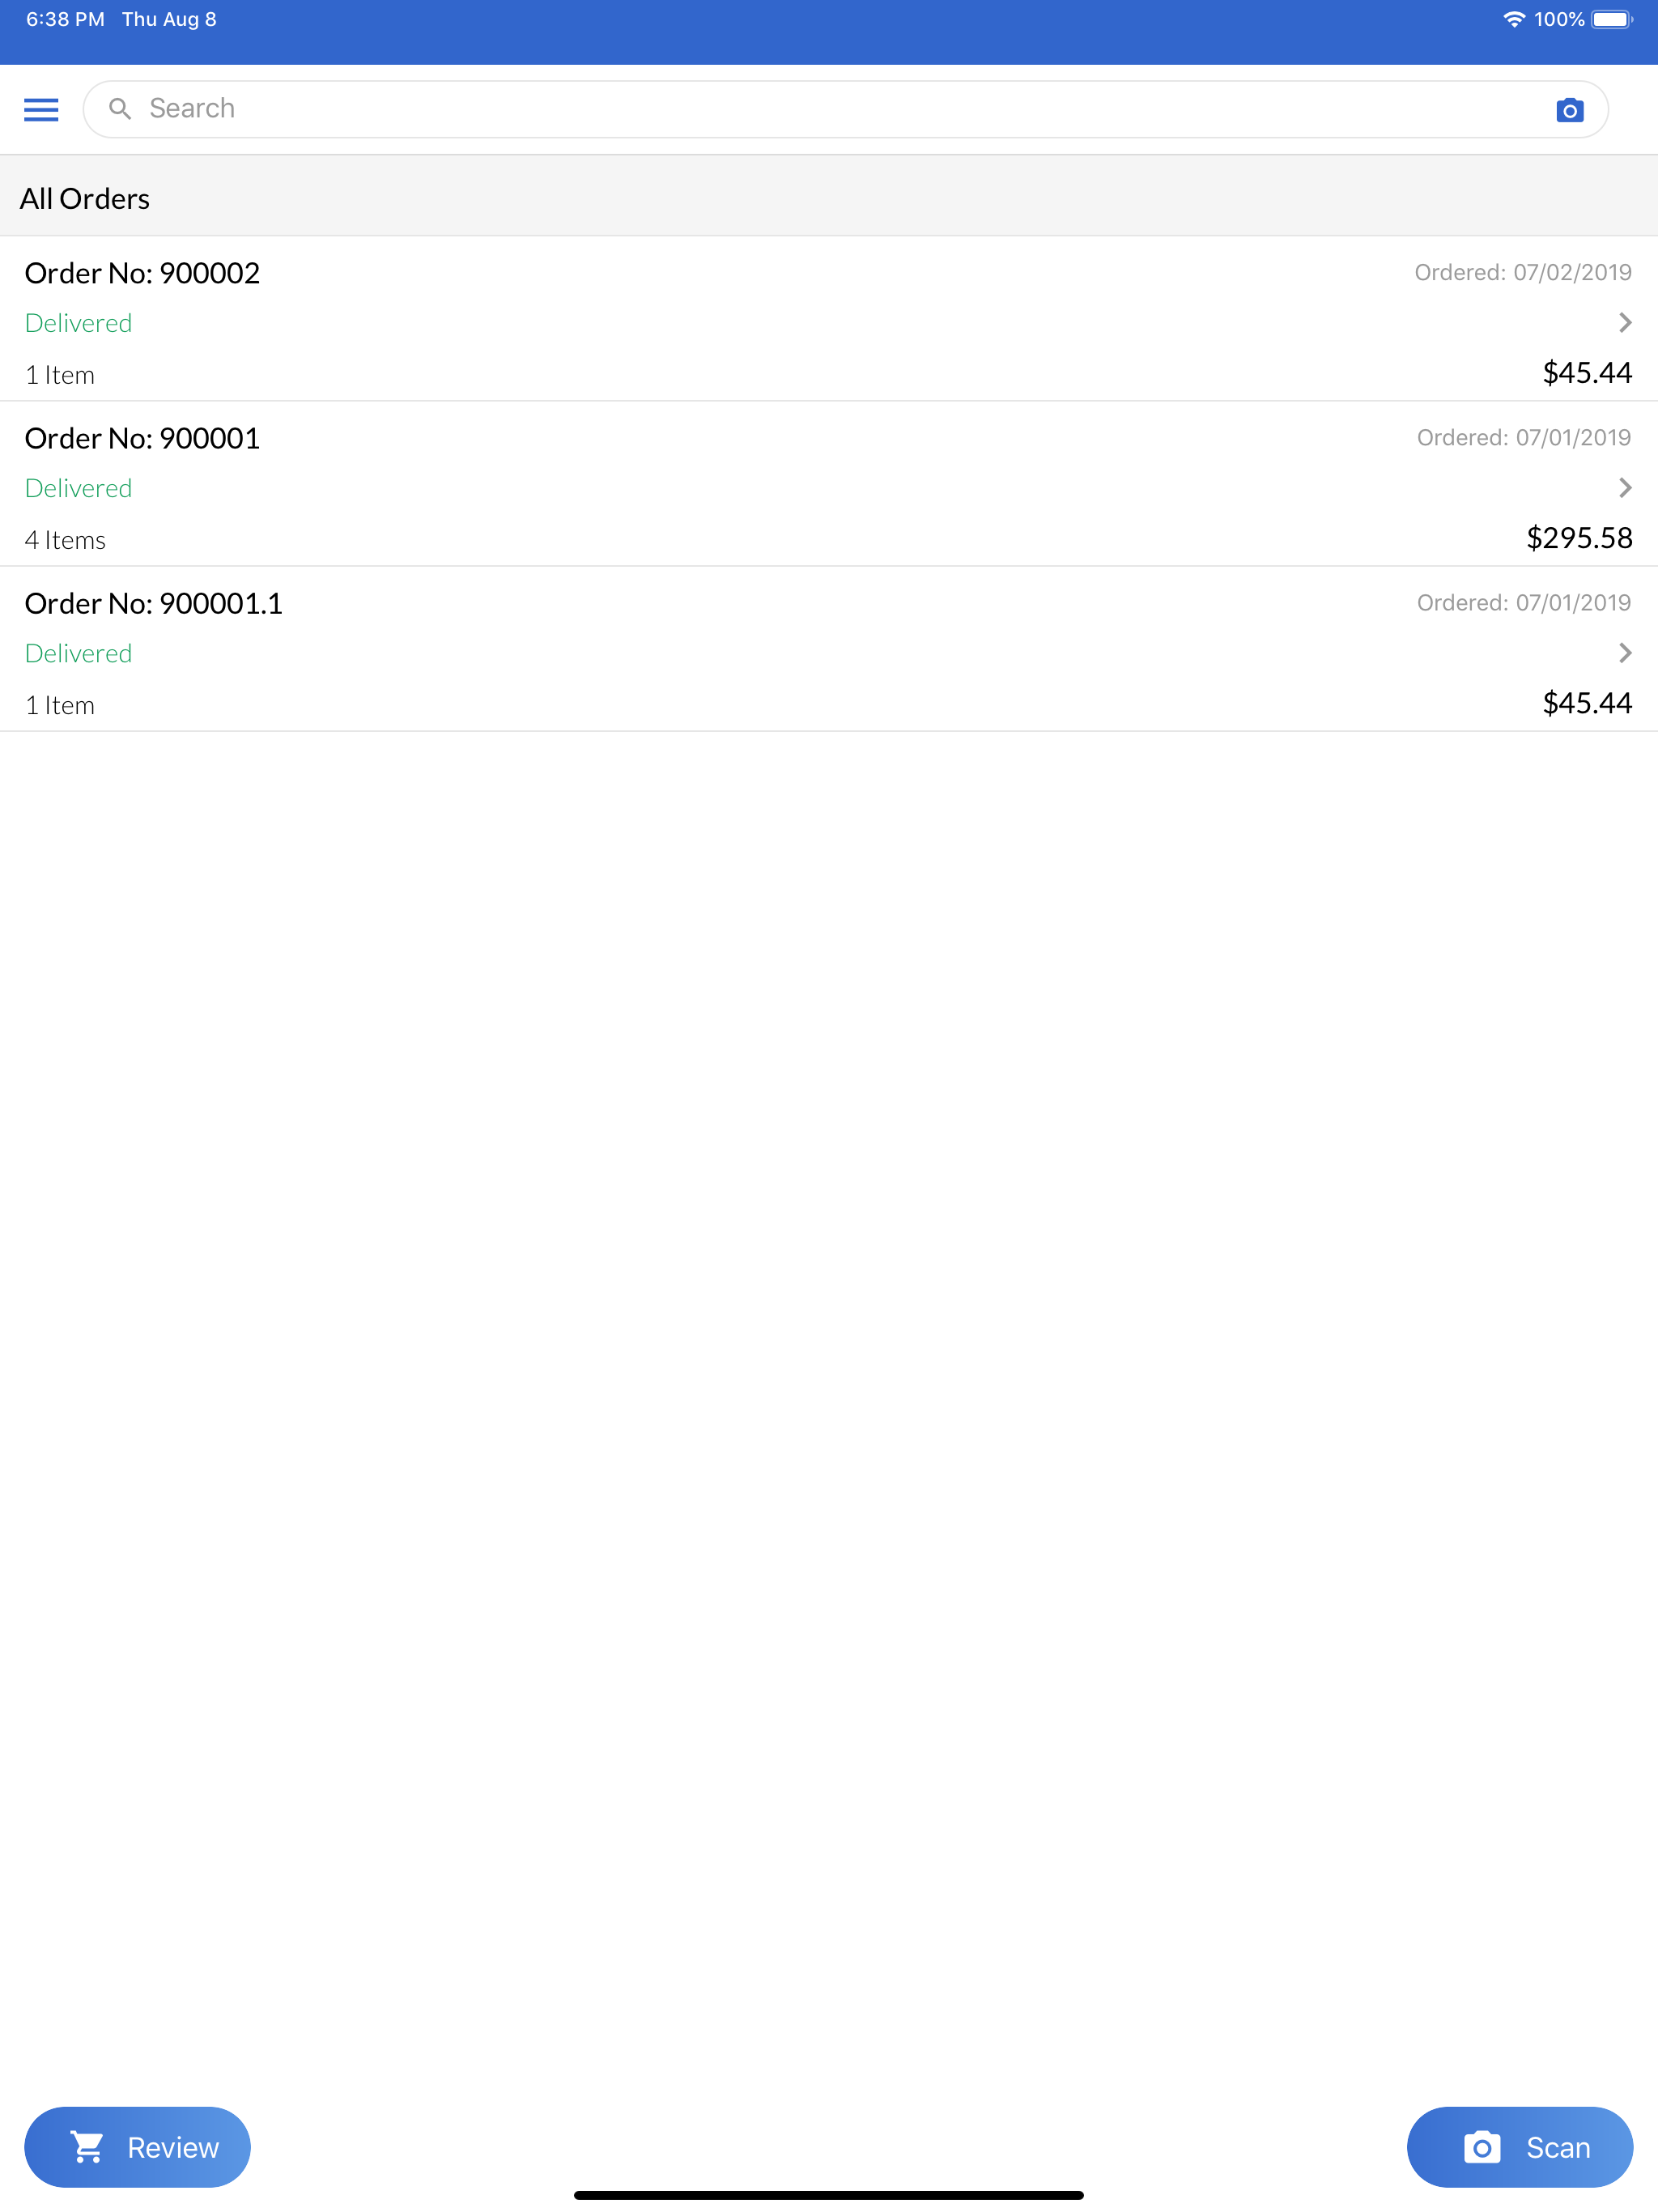Viewport: 1658px width, 2212px height.
Task: Click the Scan button
Action: click(x=1519, y=2146)
